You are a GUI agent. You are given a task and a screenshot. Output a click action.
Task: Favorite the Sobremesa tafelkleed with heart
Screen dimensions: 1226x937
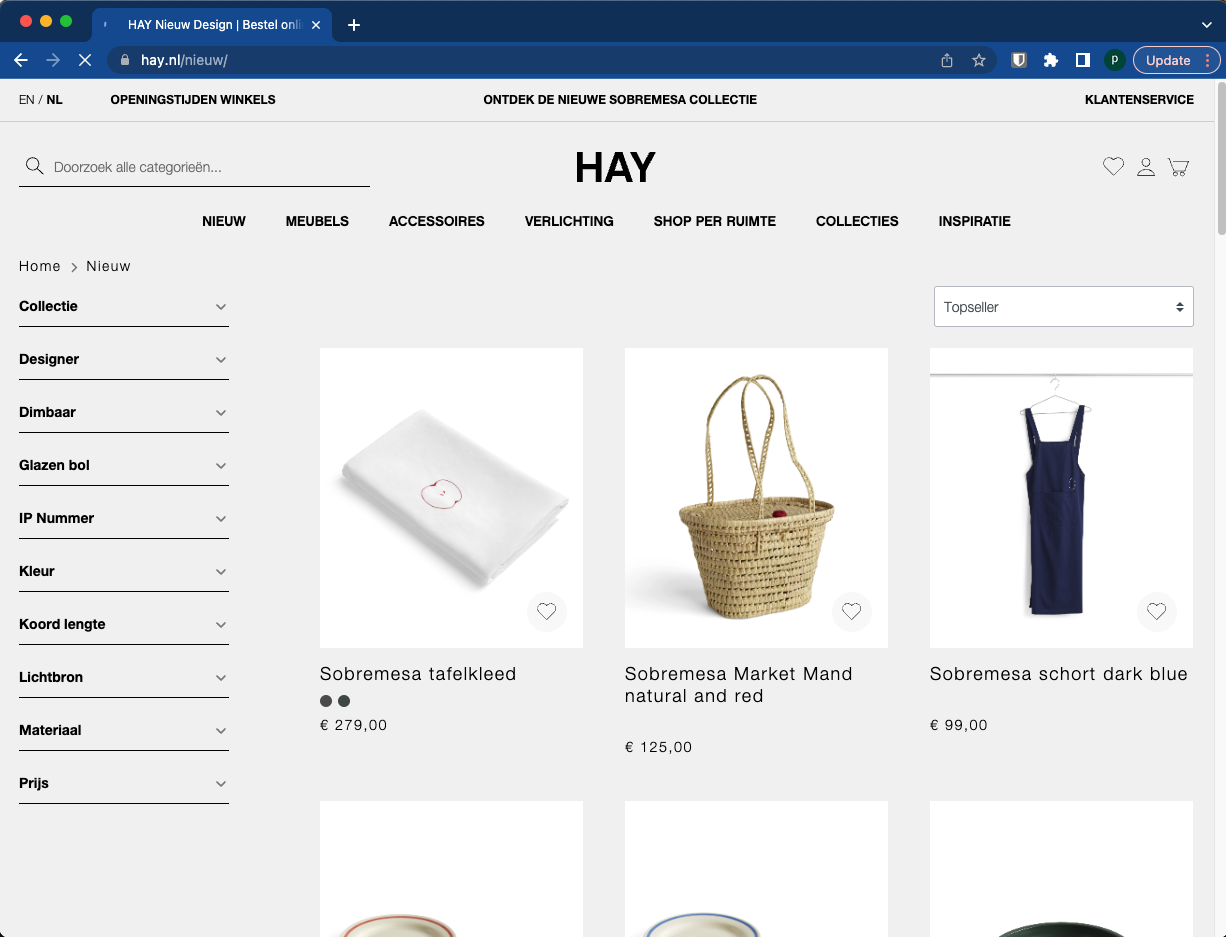click(546, 611)
